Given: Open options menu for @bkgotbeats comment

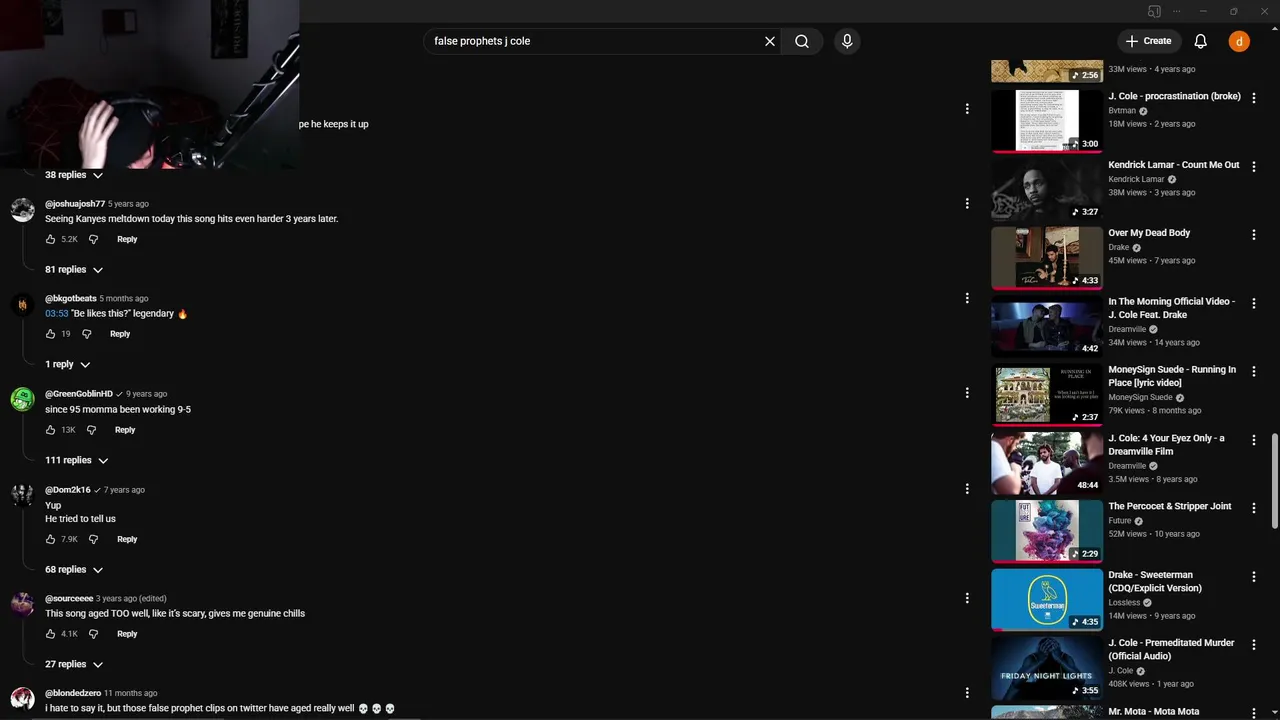Looking at the screenshot, I should tap(966, 298).
